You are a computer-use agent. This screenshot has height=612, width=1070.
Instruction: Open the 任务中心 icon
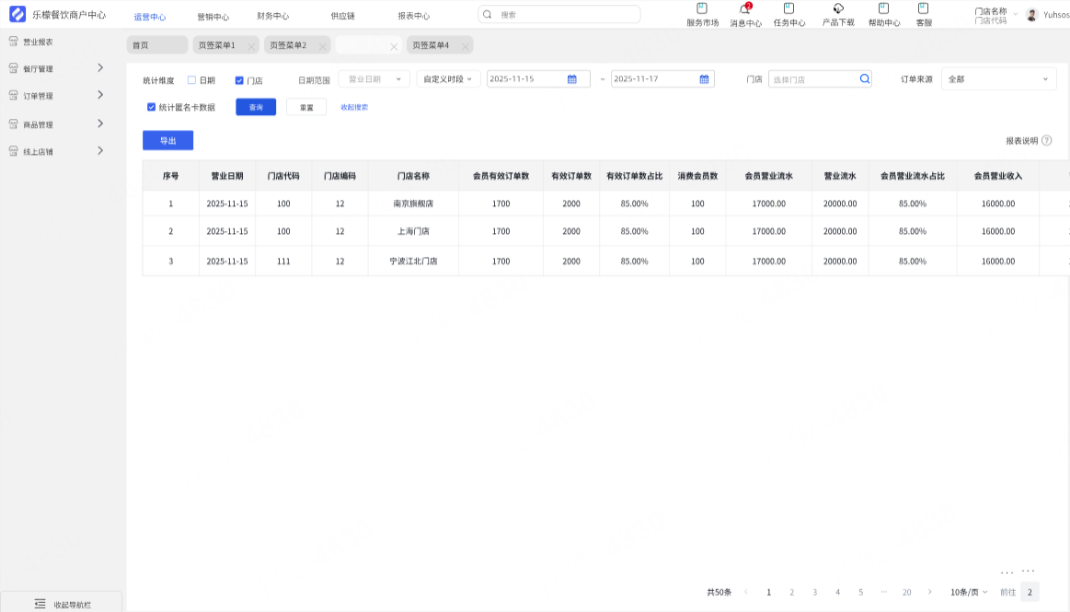click(x=789, y=8)
